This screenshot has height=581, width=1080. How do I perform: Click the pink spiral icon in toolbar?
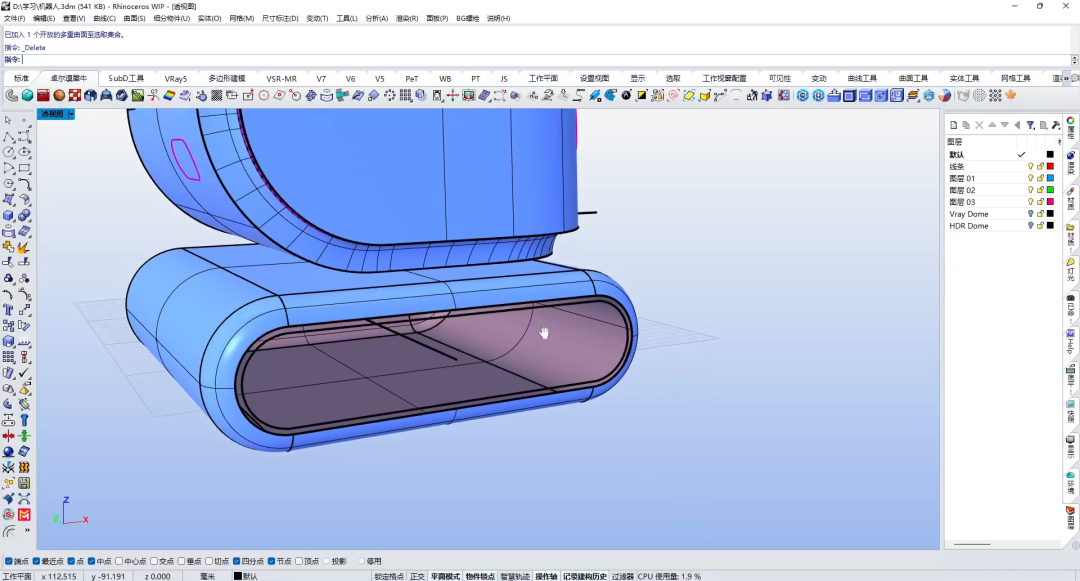pos(674,96)
